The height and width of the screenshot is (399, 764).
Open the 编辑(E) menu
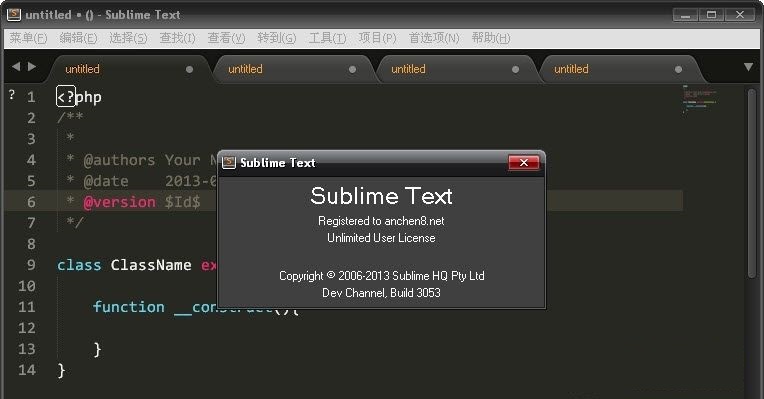pos(78,38)
